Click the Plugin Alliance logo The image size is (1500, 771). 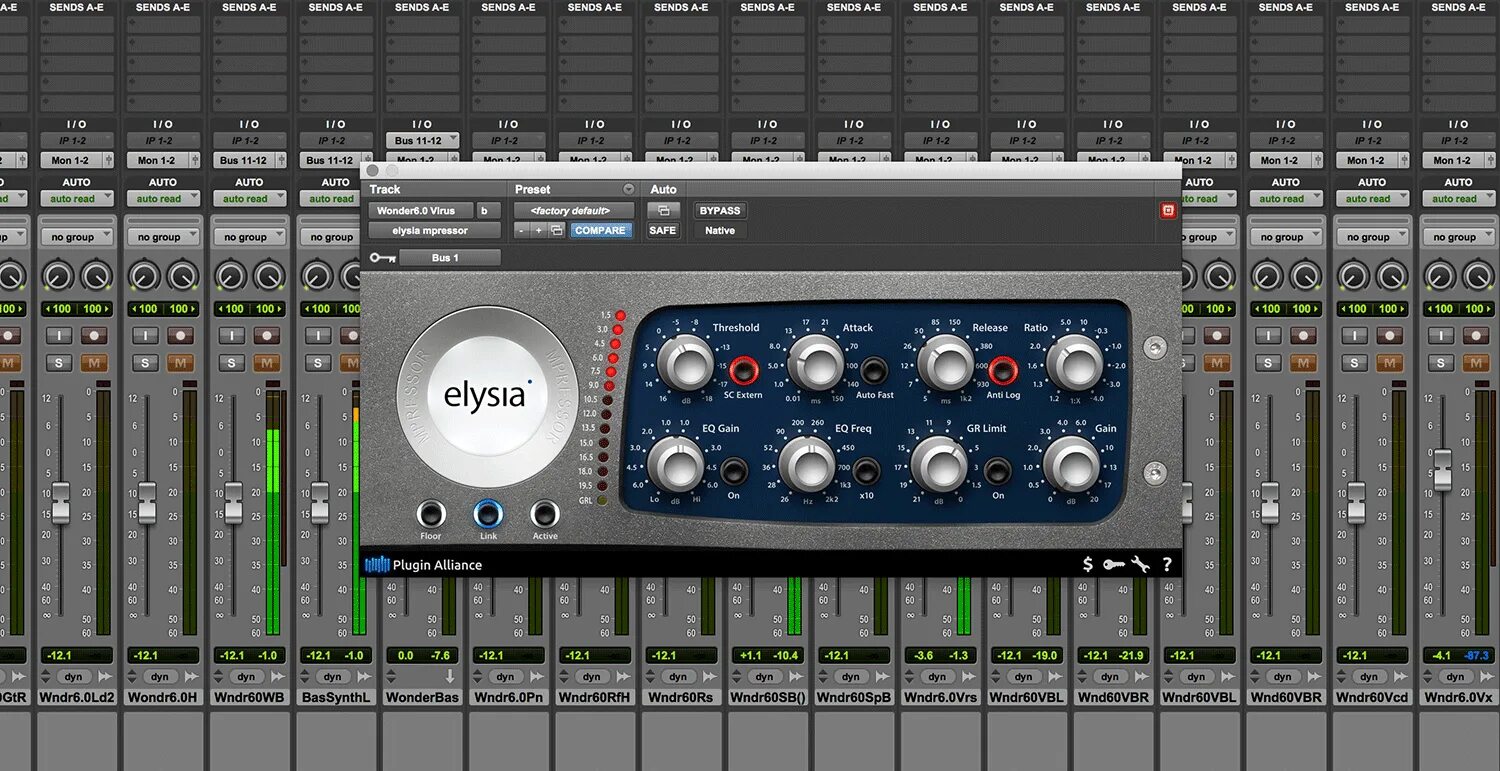(x=424, y=565)
